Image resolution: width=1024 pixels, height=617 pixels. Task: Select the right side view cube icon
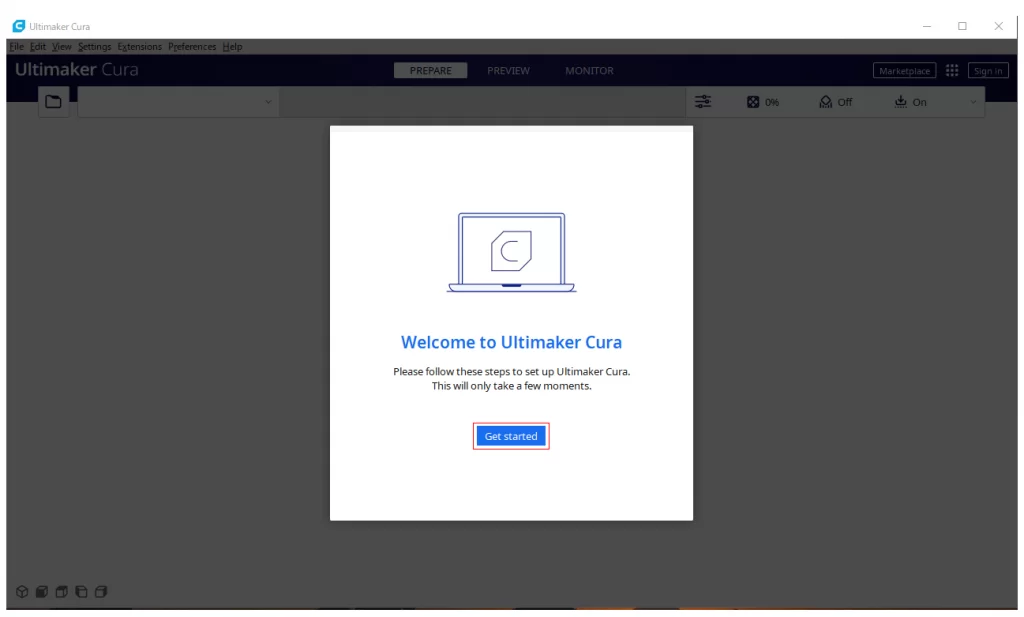(101, 592)
